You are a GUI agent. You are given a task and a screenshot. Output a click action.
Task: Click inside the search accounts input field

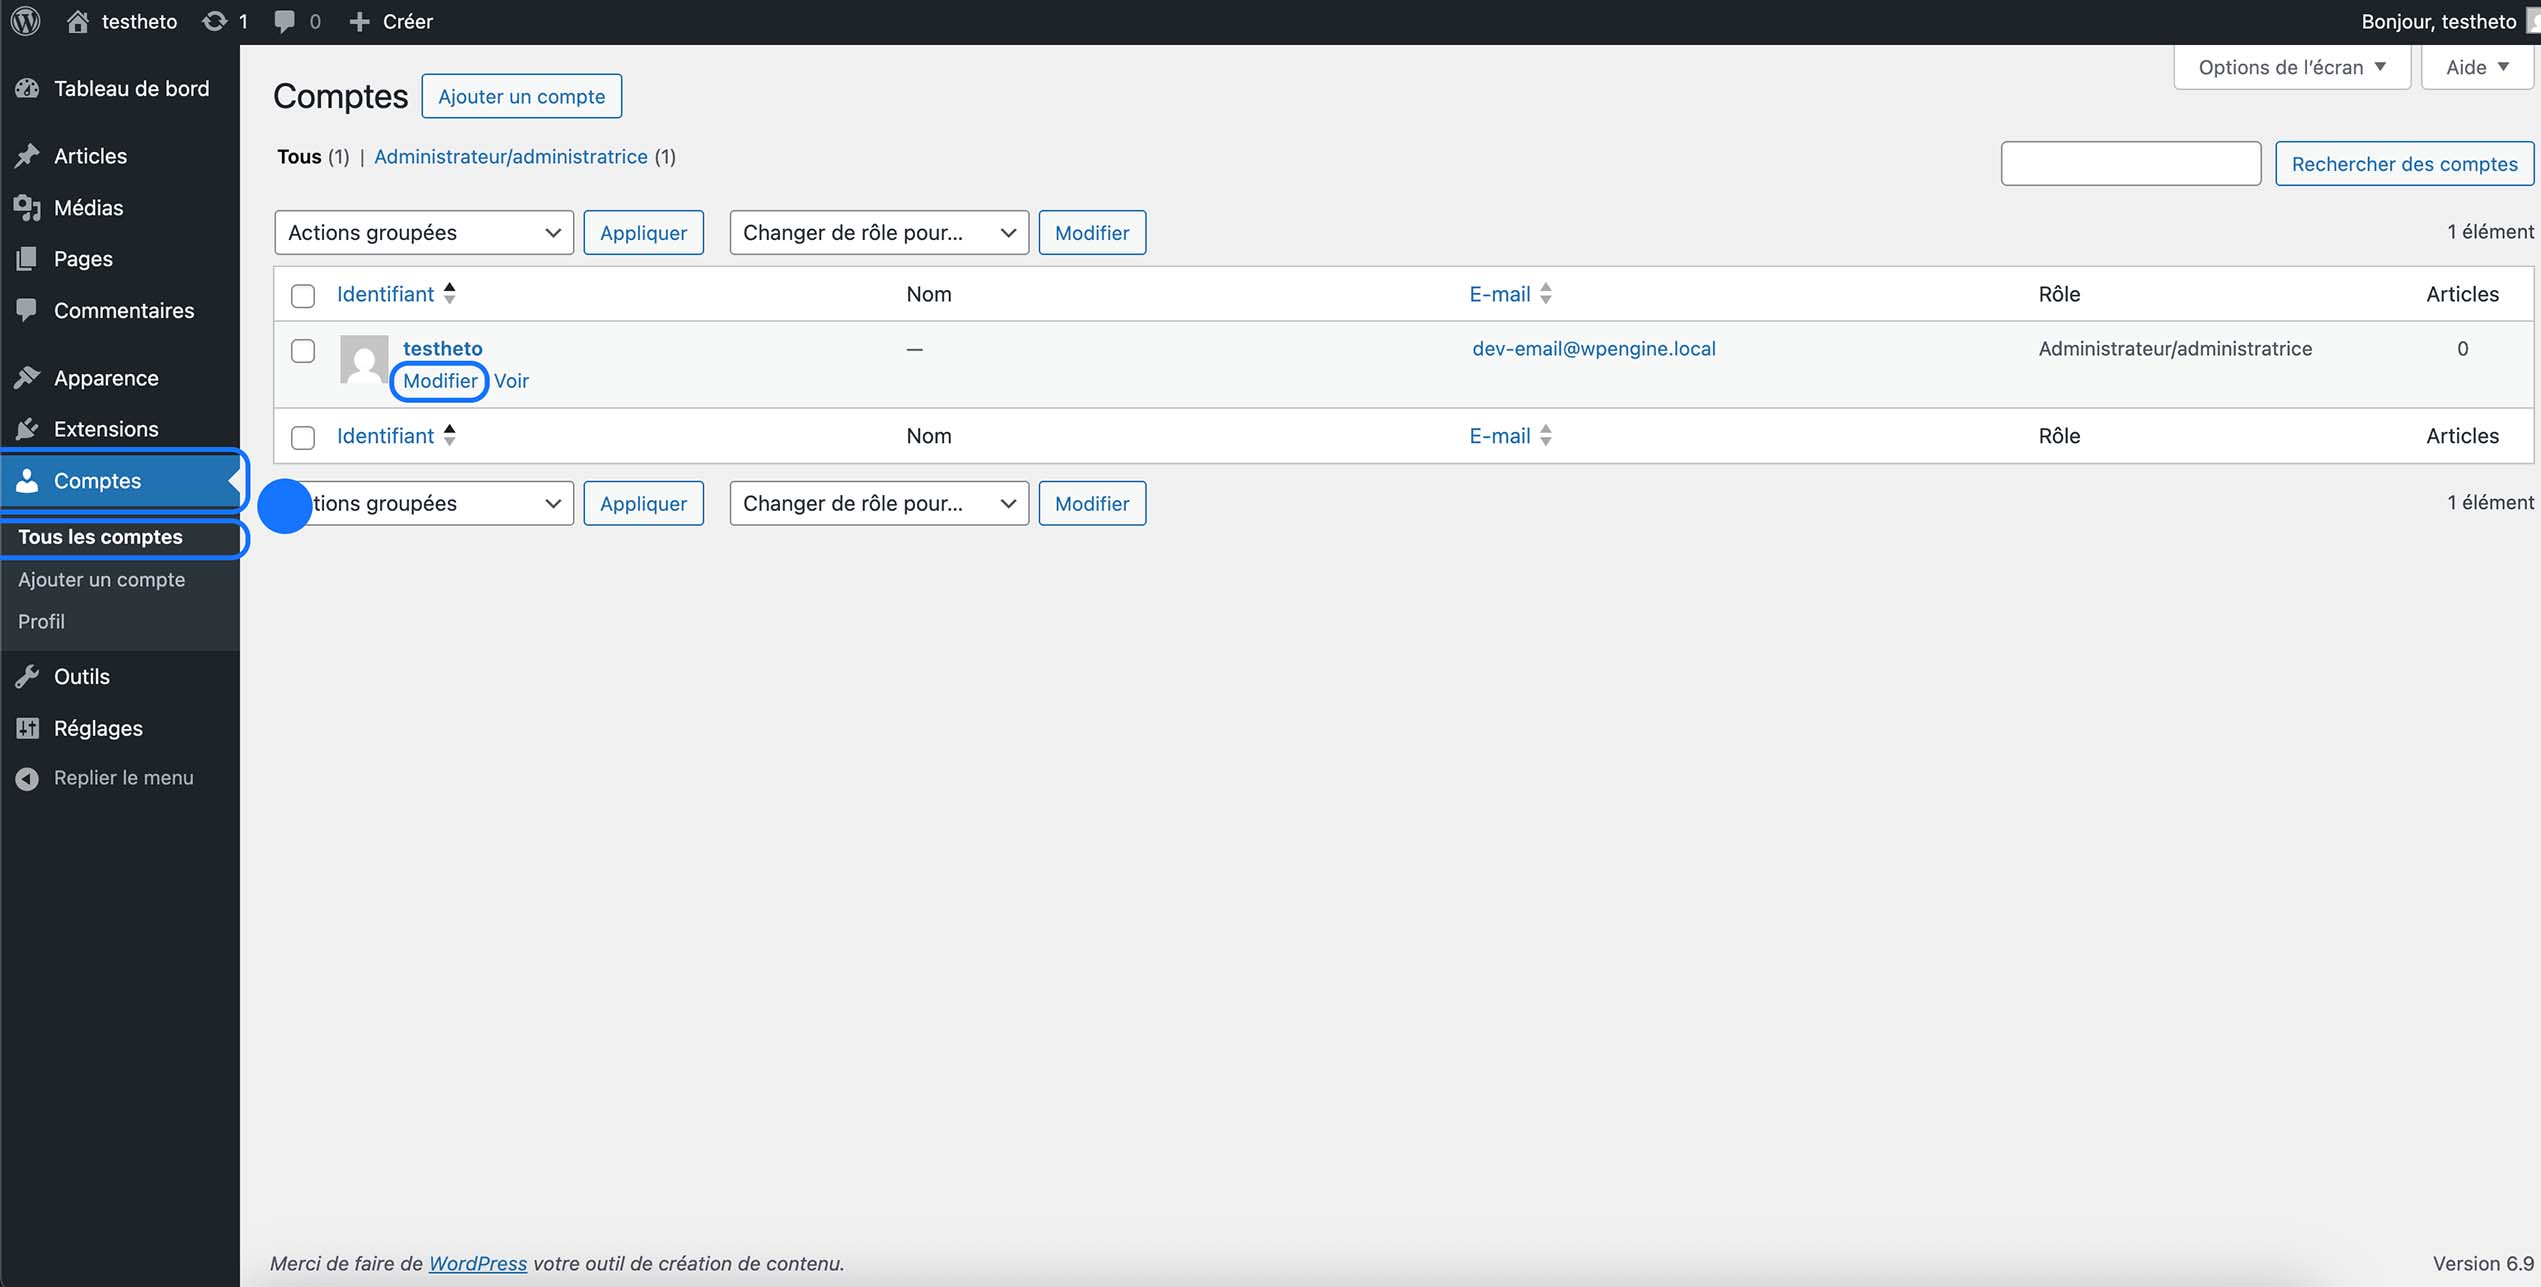[x=2129, y=163]
